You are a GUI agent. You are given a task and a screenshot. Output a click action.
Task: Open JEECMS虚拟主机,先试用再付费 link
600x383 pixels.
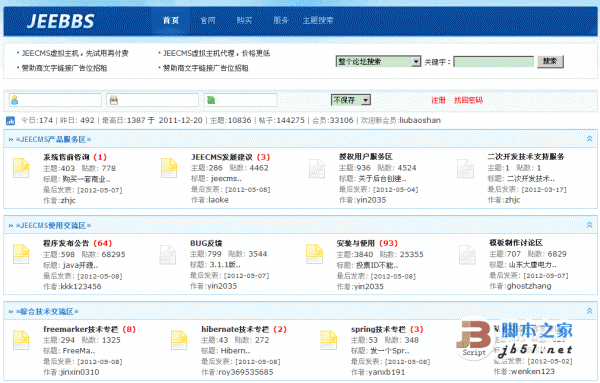pyautogui.click(x=75, y=53)
